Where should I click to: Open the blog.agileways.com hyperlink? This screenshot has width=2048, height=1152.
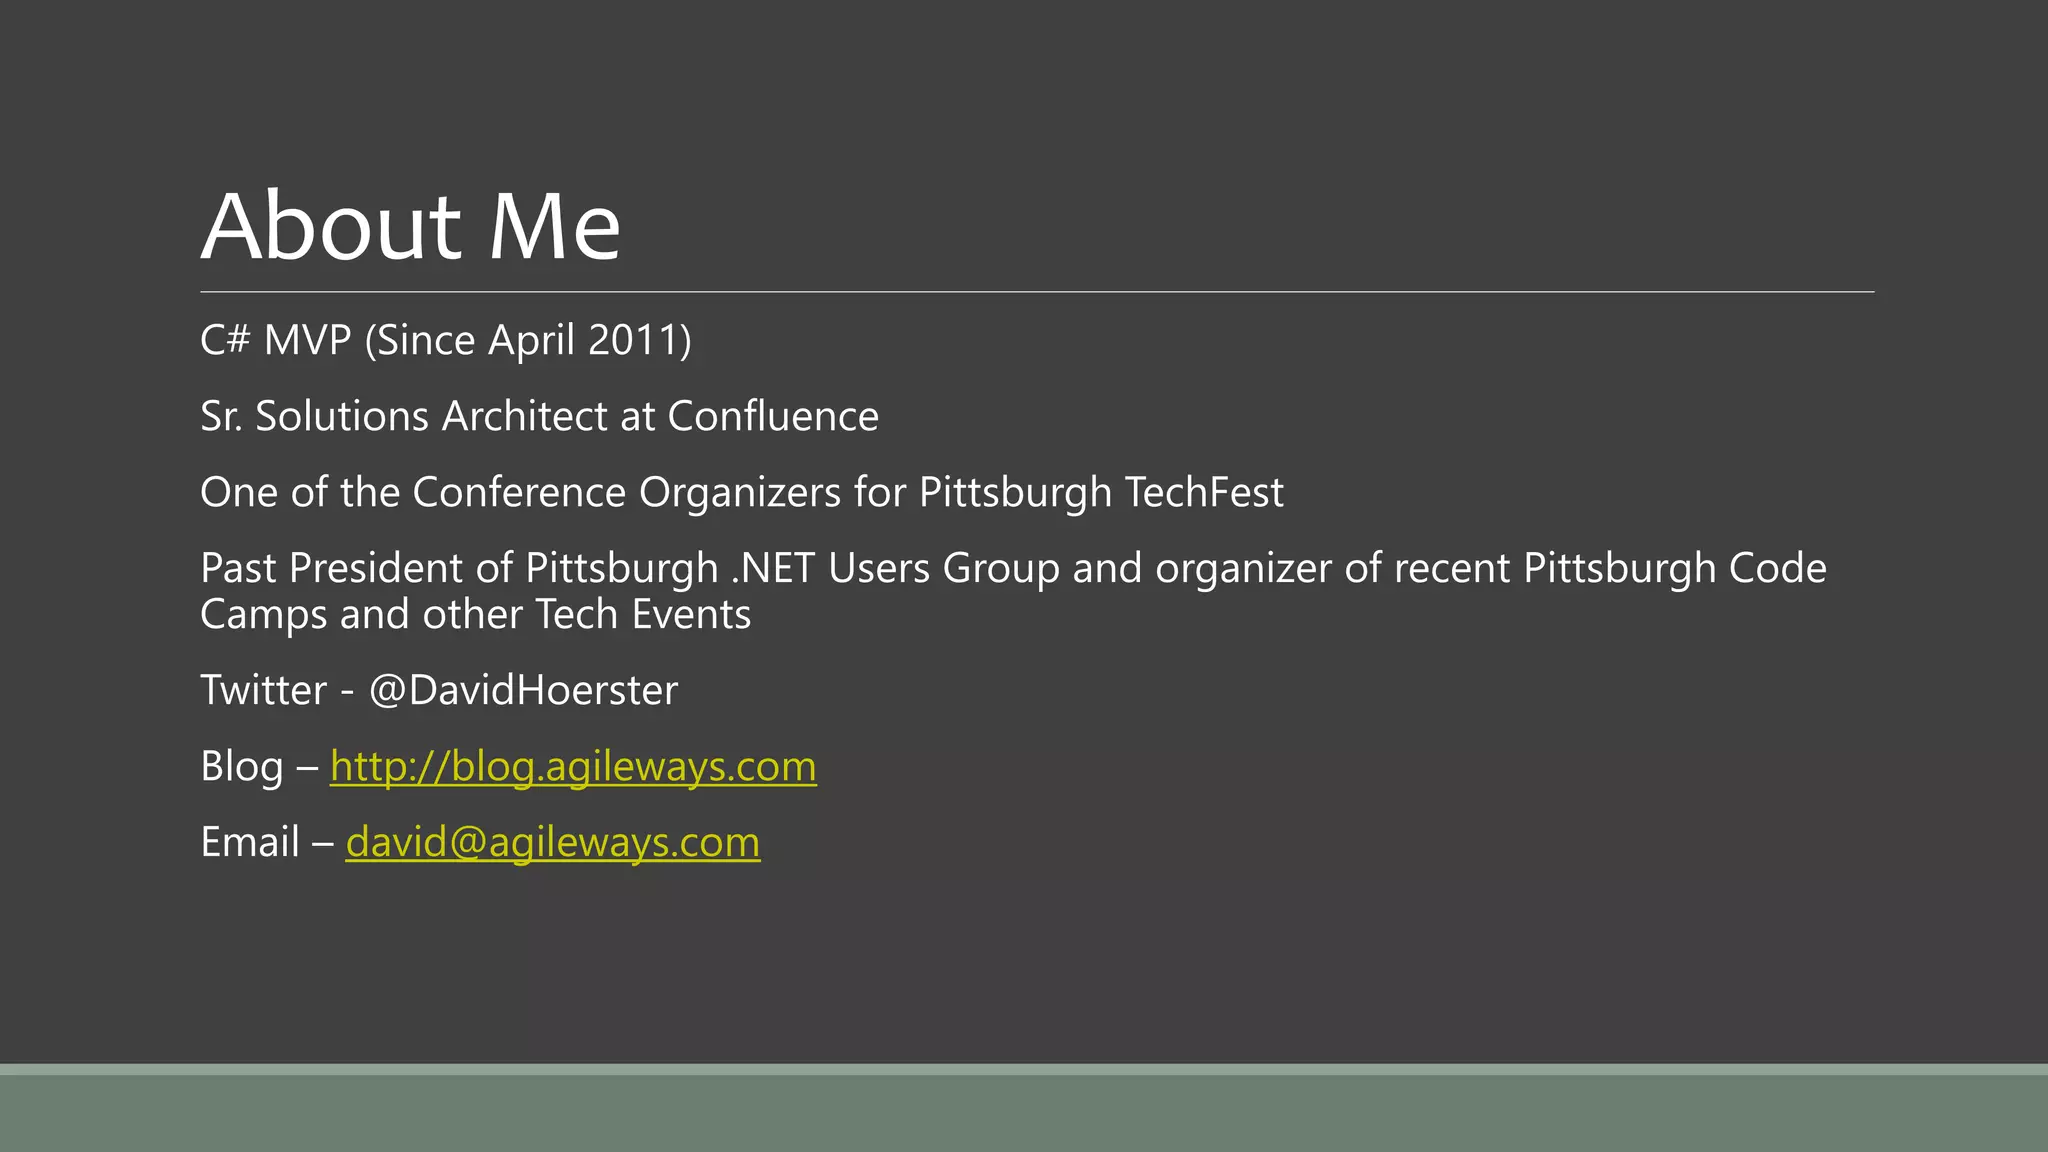click(x=573, y=767)
